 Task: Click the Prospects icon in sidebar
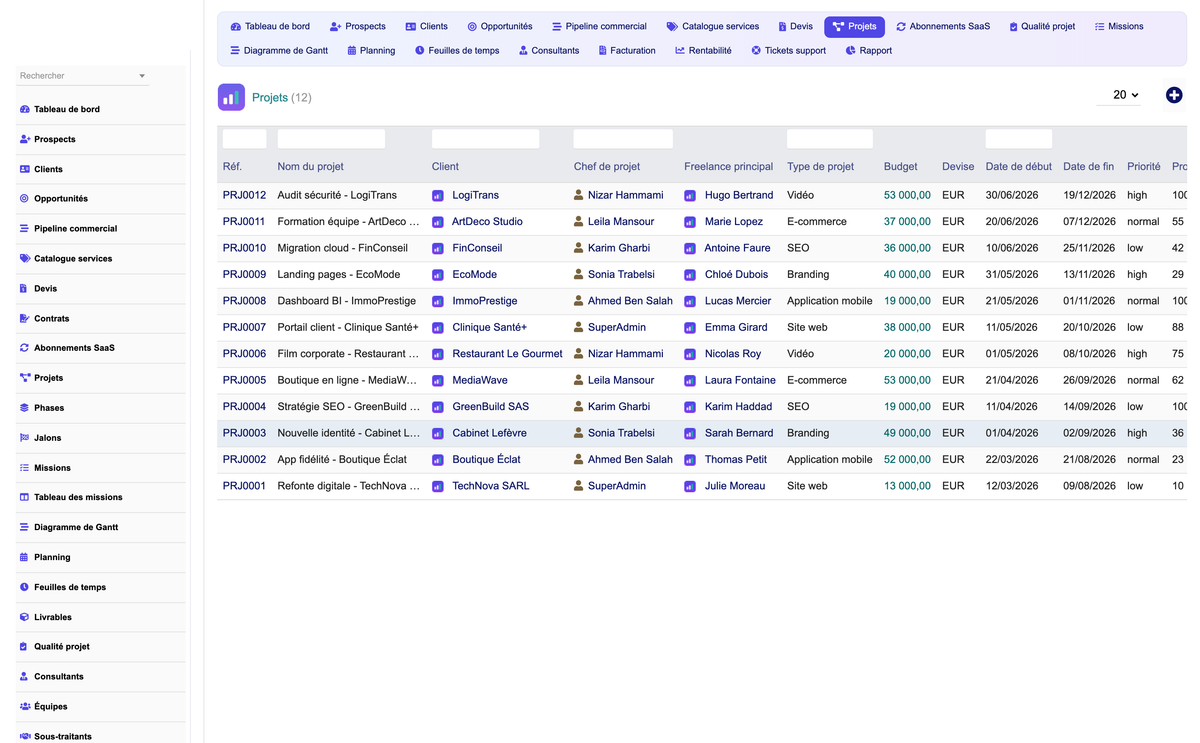pos(25,139)
